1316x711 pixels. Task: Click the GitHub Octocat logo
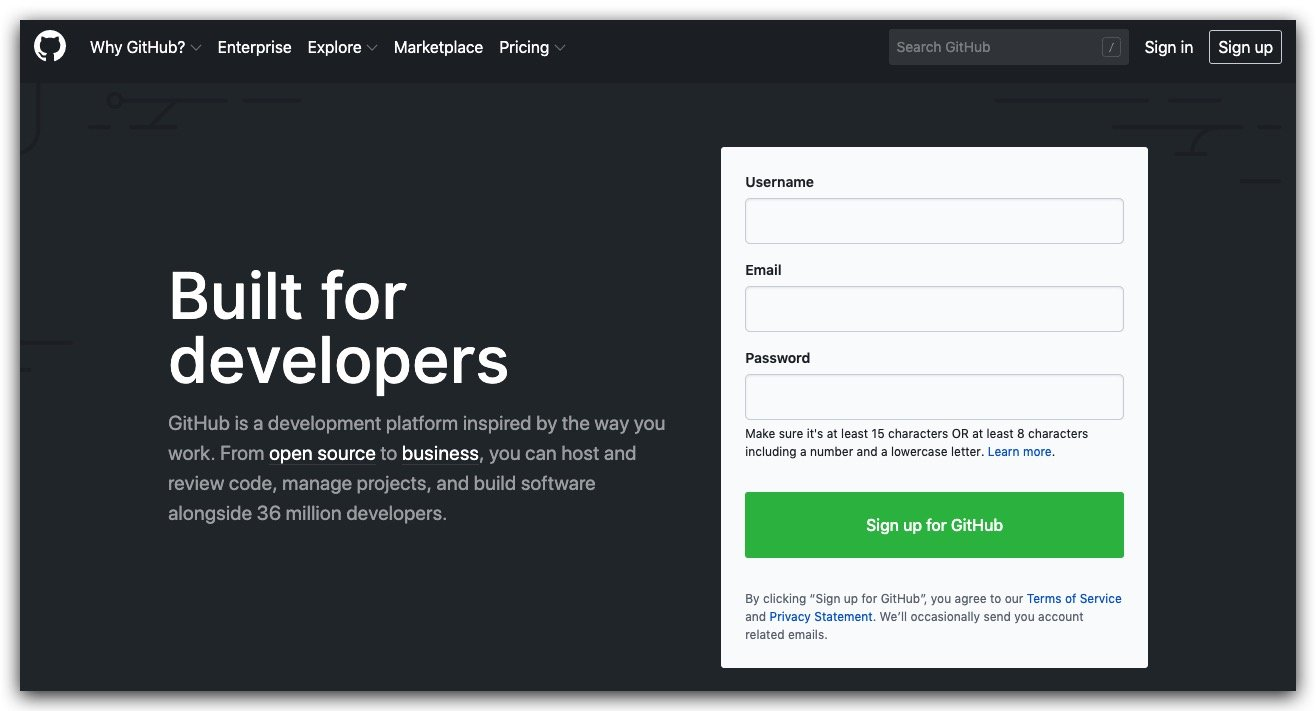(50, 47)
